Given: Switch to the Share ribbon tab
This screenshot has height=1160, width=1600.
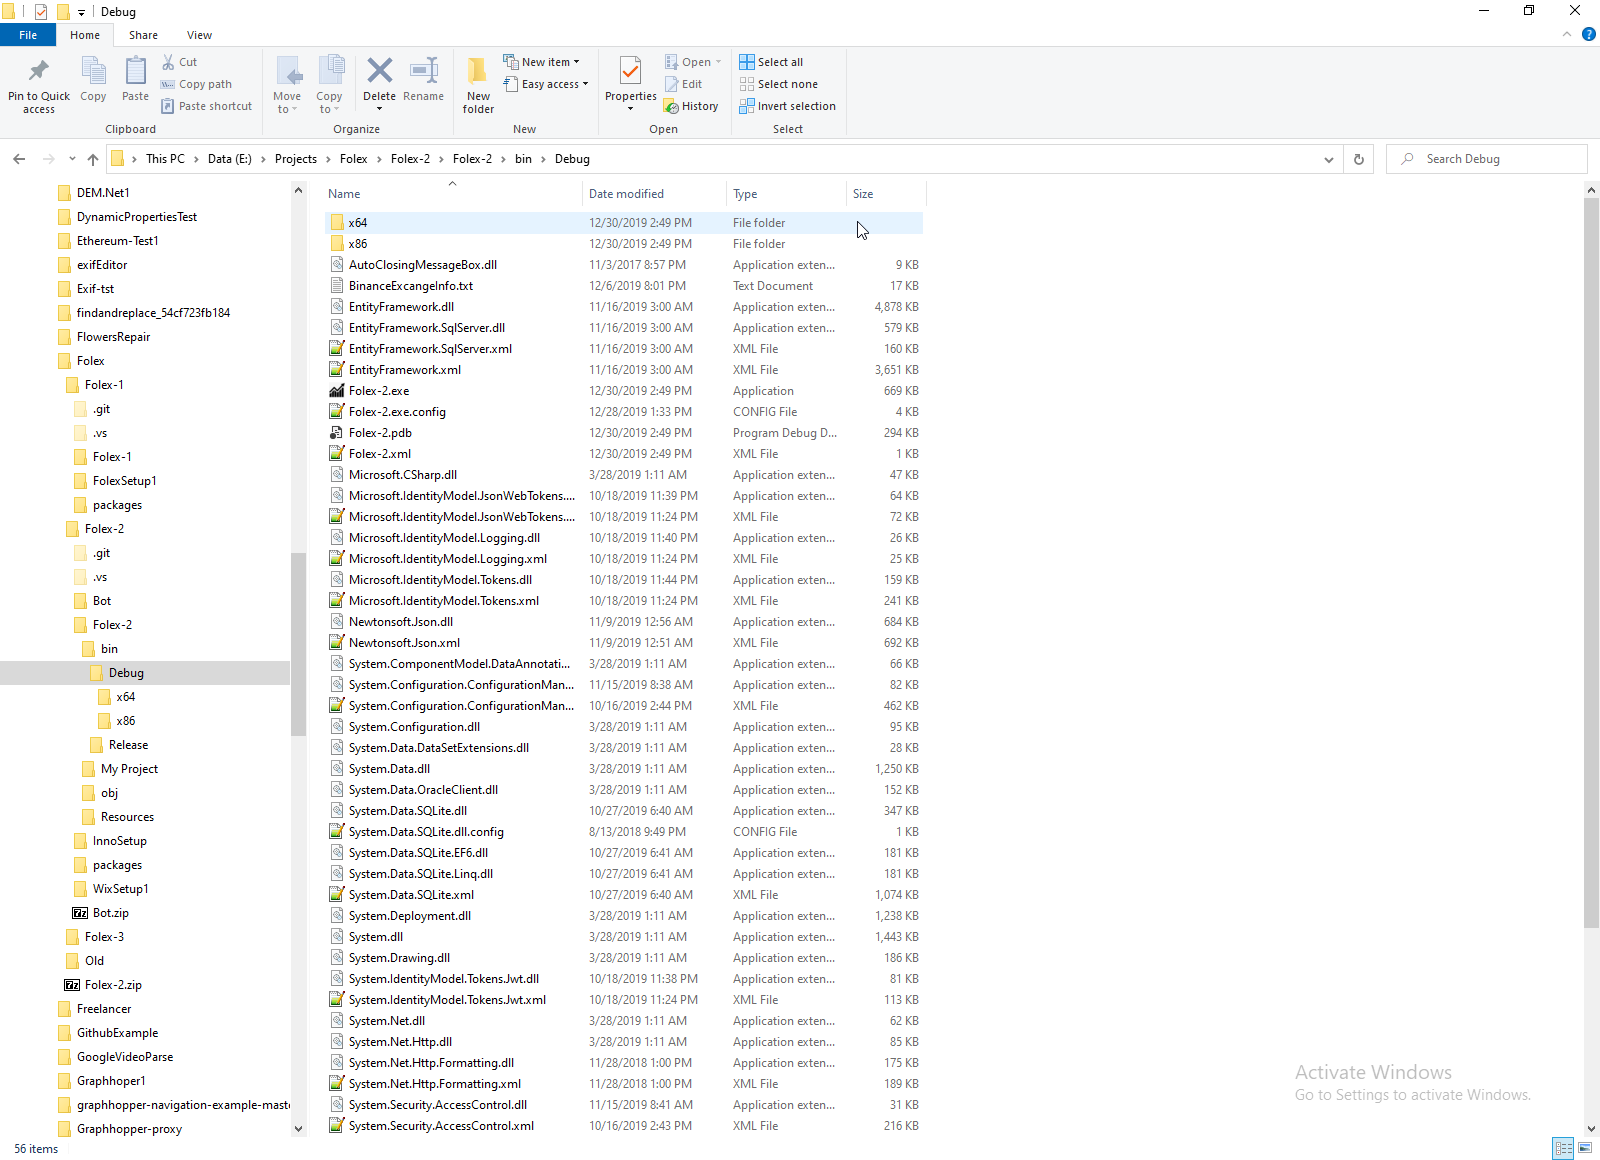Looking at the screenshot, I should pyautogui.click(x=143, y=35).
